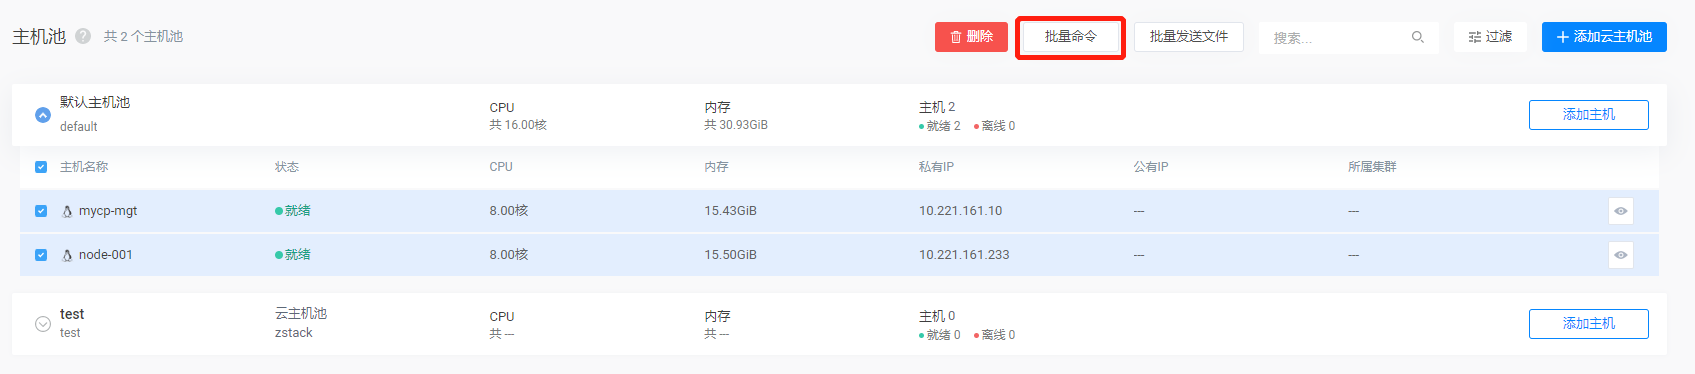Click the search magnifier icon
Viewport: 1695px width, 374px height.
point(1417,37)
